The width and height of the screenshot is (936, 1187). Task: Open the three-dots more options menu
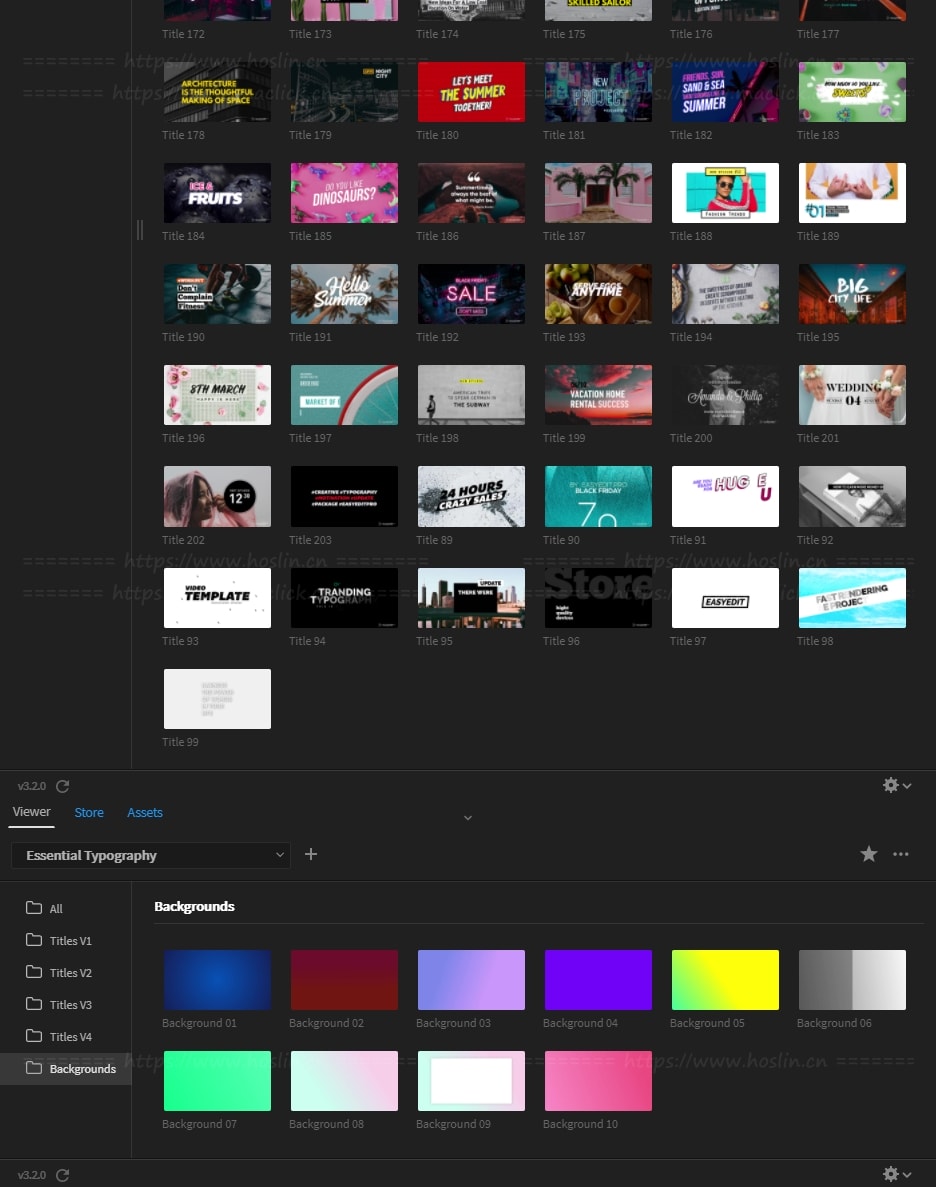pos(901,854)
